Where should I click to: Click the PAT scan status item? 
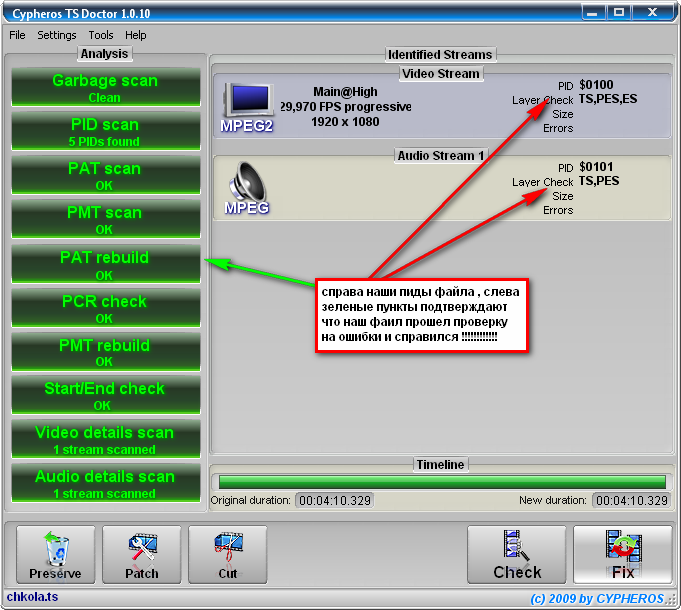coord(106,175)
